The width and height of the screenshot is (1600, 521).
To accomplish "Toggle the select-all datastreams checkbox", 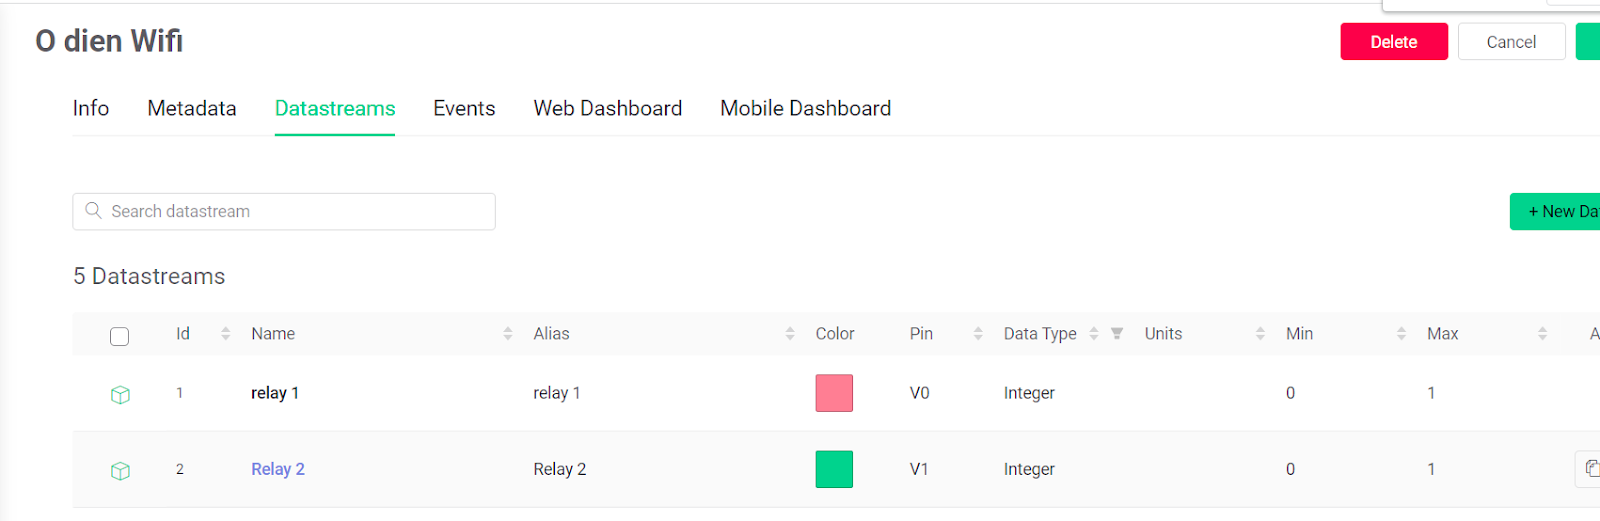I will [120, 336].
